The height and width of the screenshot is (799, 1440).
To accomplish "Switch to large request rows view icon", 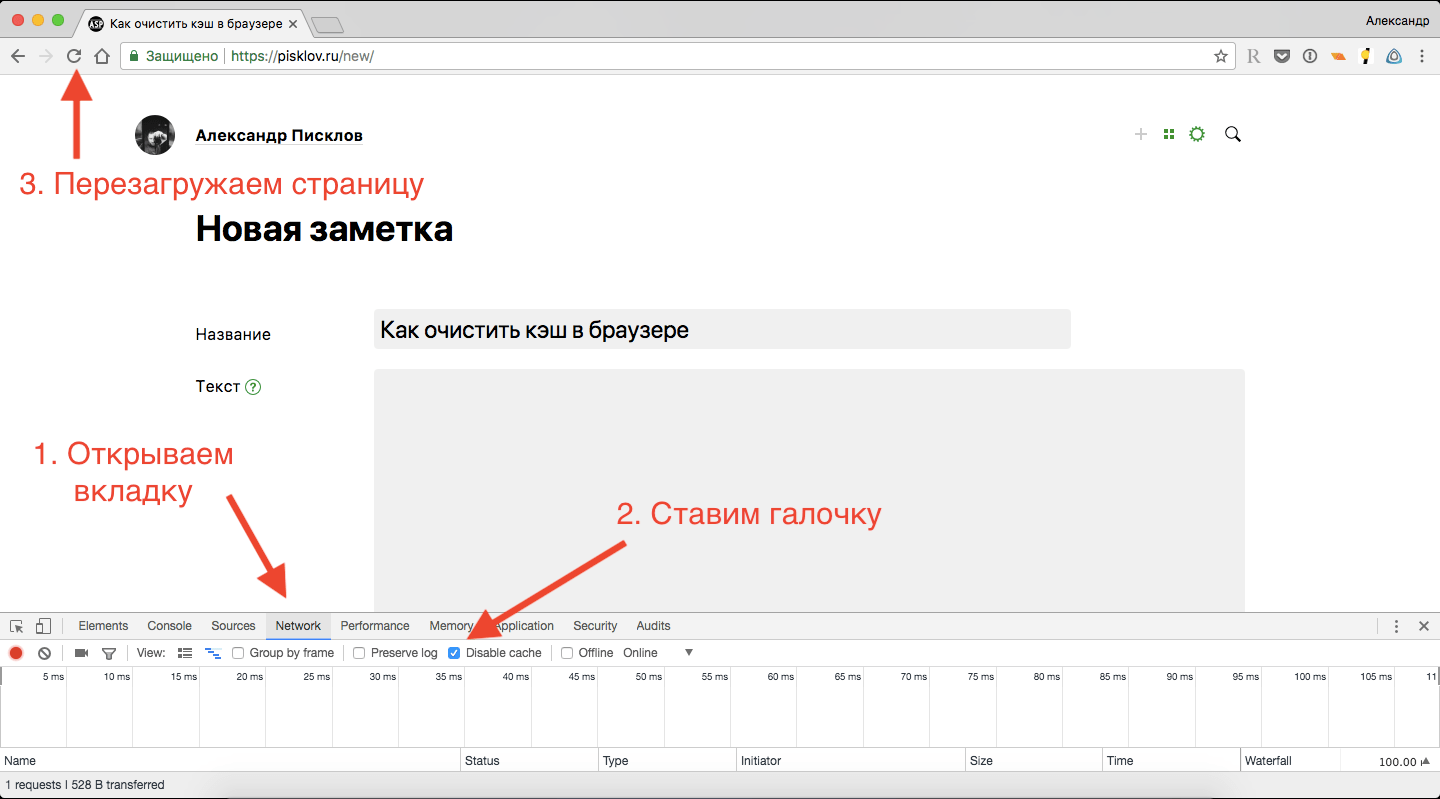I will pyautogui.click(x=185, y=653).
